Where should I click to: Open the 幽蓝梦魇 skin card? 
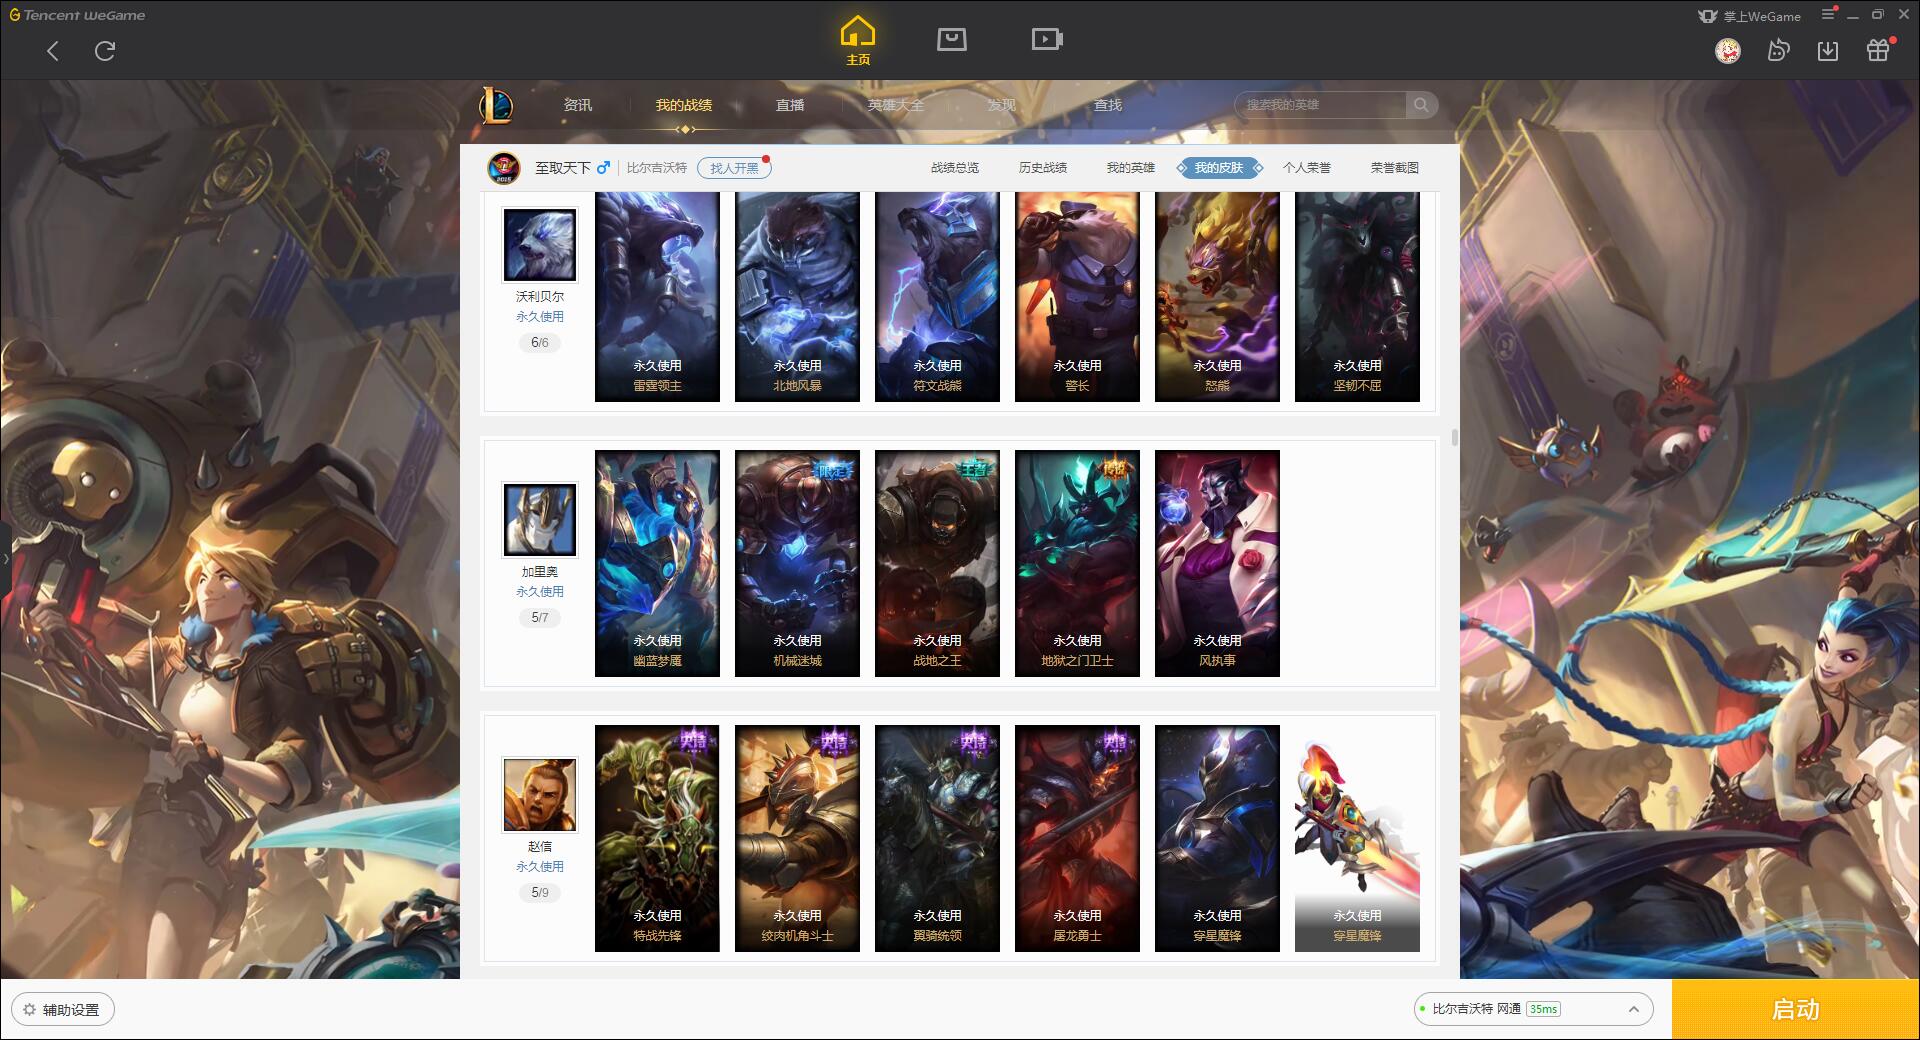click(657, 563)
